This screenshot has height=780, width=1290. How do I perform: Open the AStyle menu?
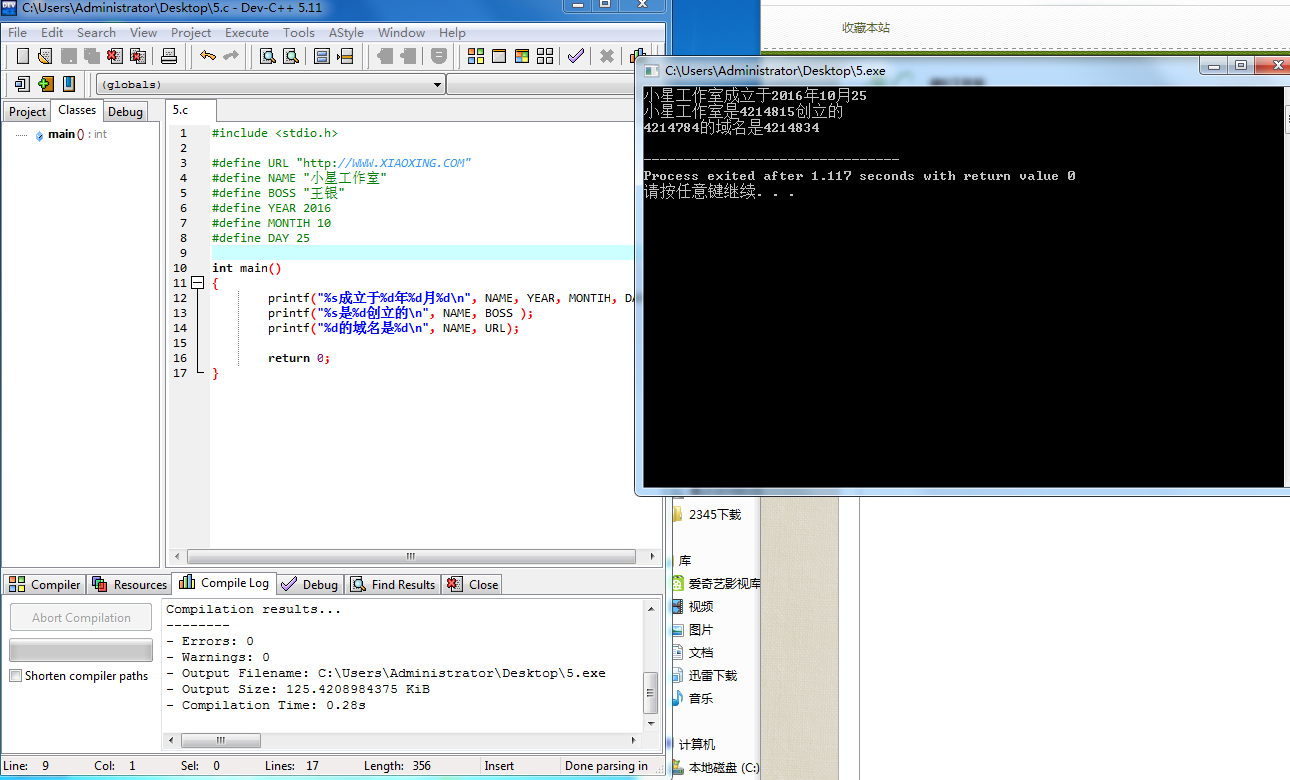tap(346, 32)
